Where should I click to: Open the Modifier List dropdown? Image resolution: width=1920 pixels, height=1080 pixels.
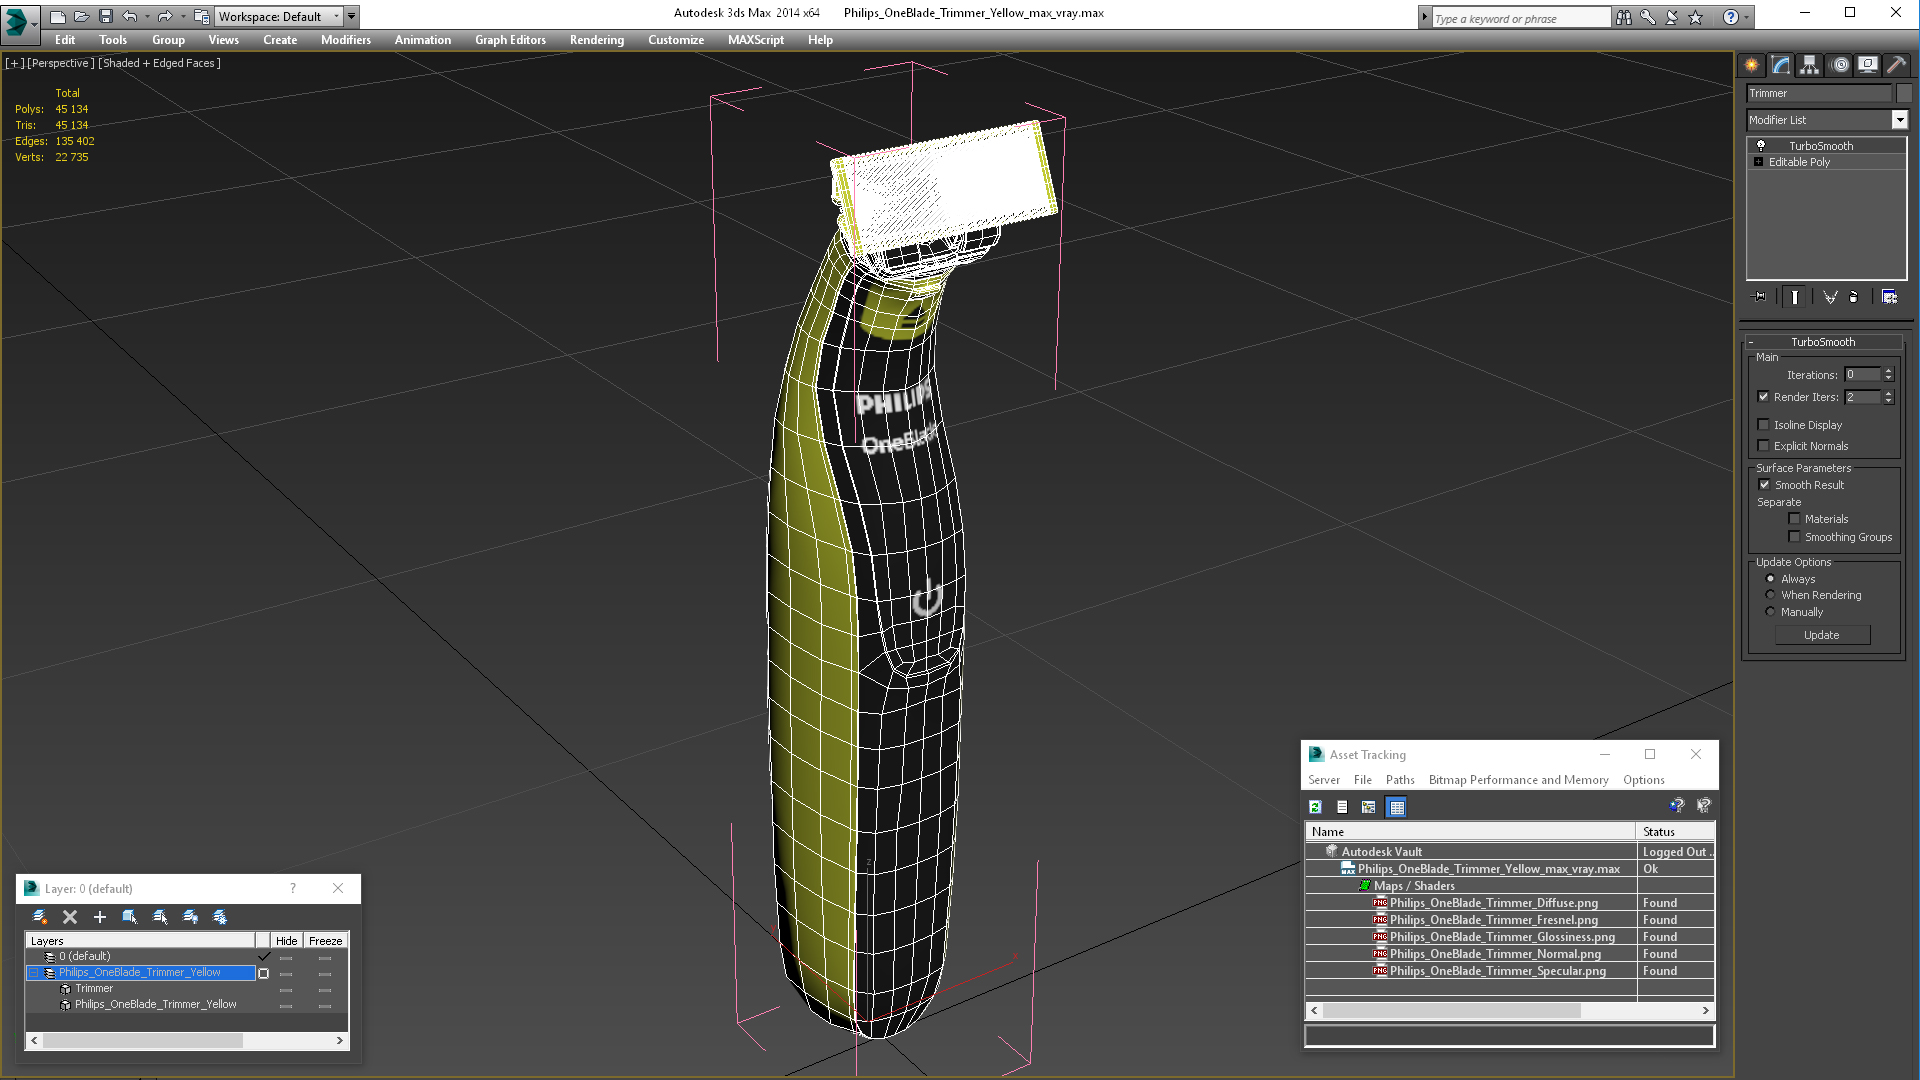pos(1900,120)
